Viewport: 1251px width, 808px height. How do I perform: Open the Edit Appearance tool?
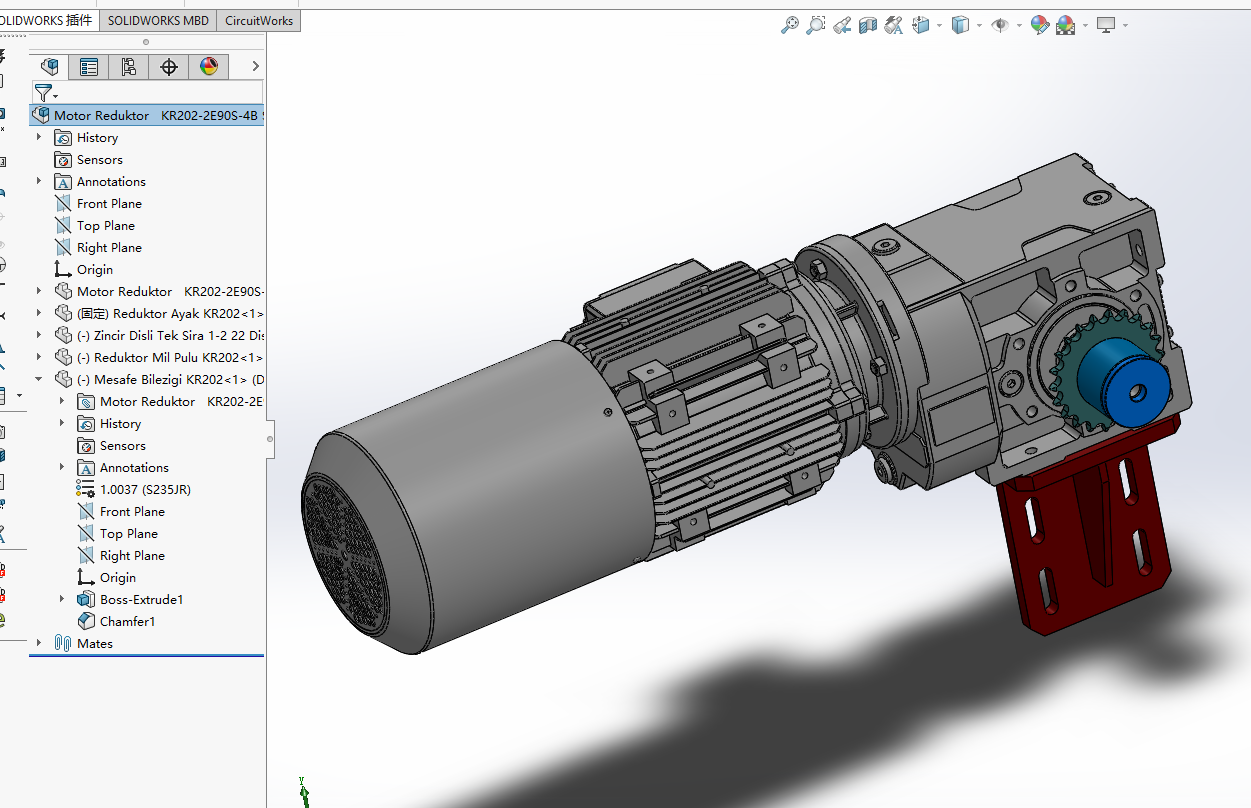(x=1040, y=25)
